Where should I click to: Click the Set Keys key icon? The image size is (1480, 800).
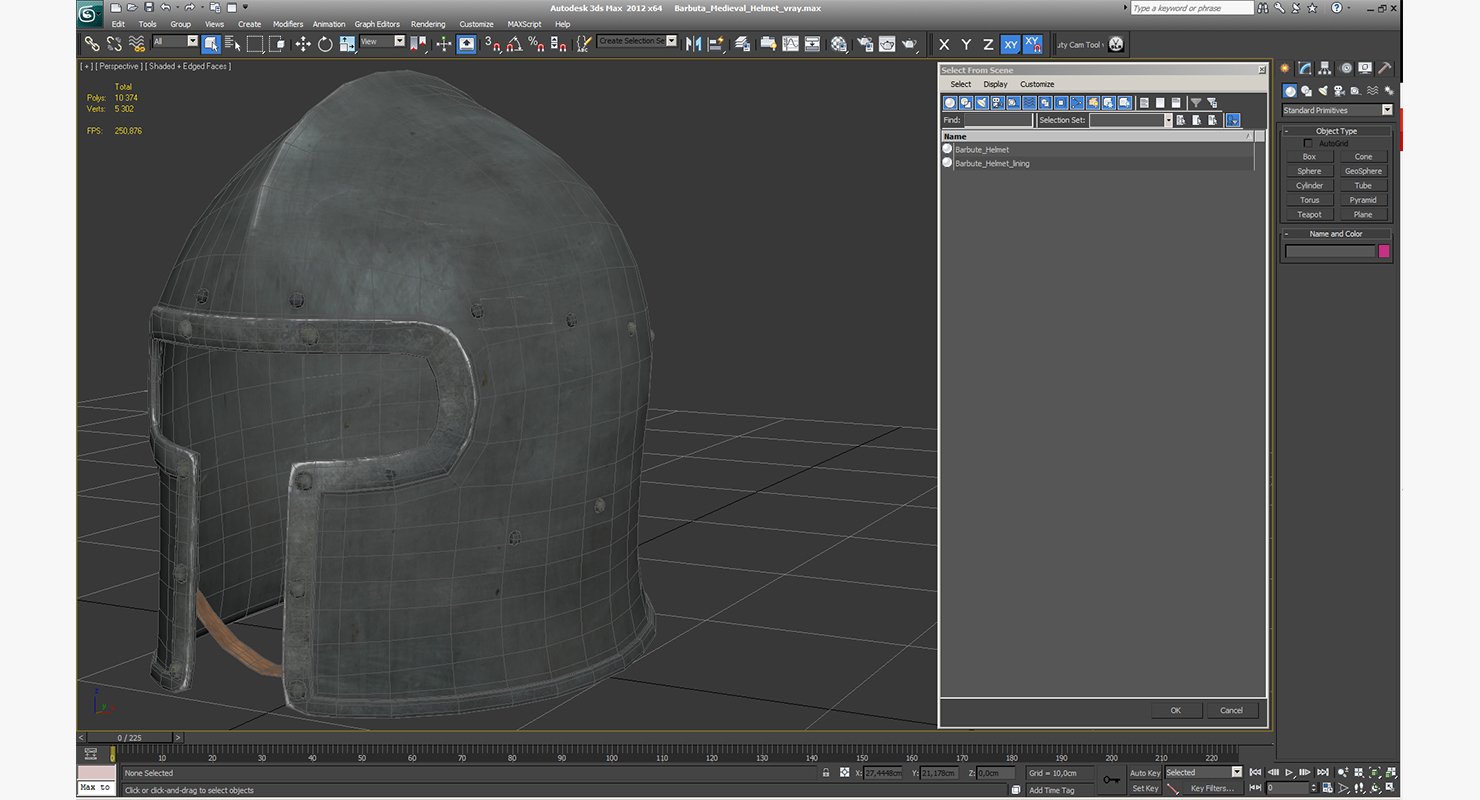tap(1111, 780)
